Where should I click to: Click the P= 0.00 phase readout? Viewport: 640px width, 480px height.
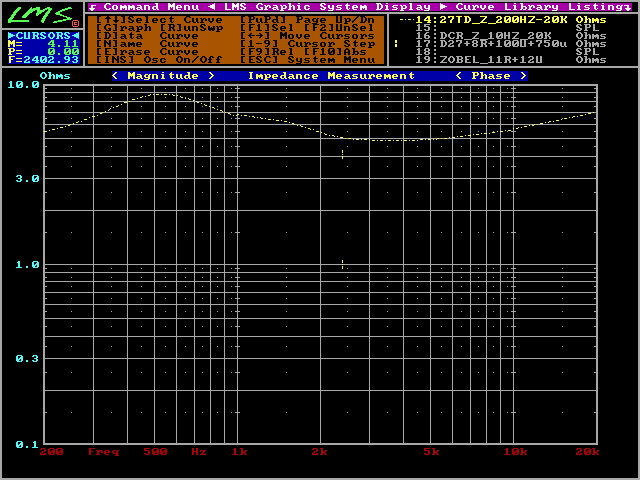43,52
